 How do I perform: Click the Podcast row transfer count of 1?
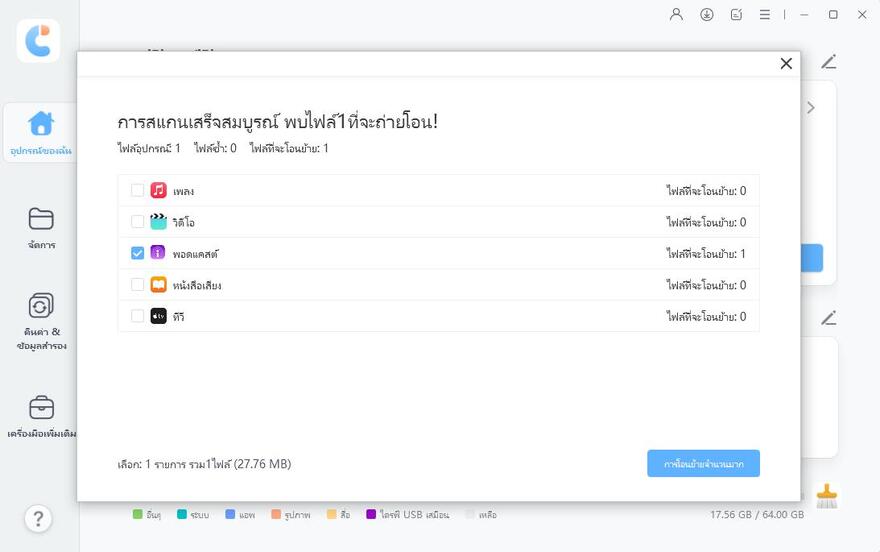click(706, 254)
